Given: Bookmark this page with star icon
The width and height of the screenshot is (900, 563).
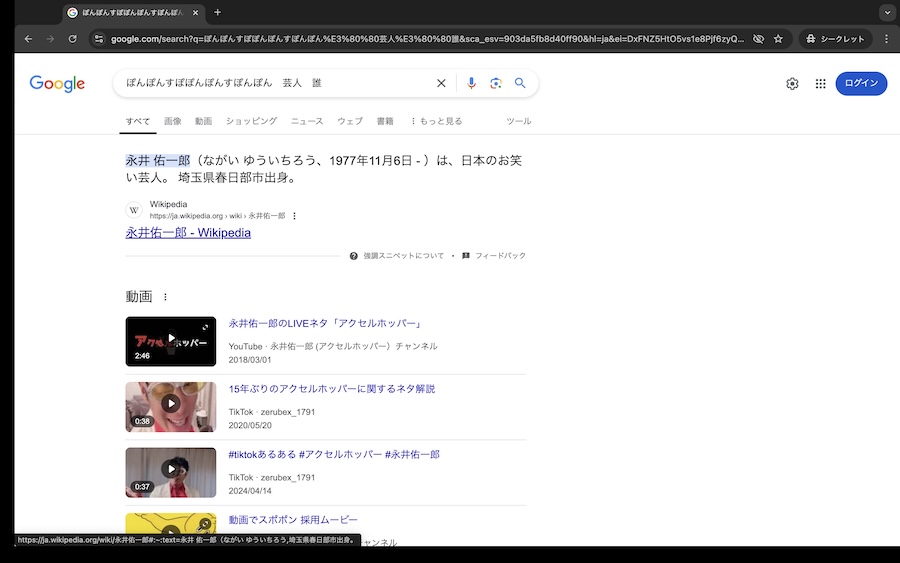Looking at the screenshot, I should (x=778, y=39).
